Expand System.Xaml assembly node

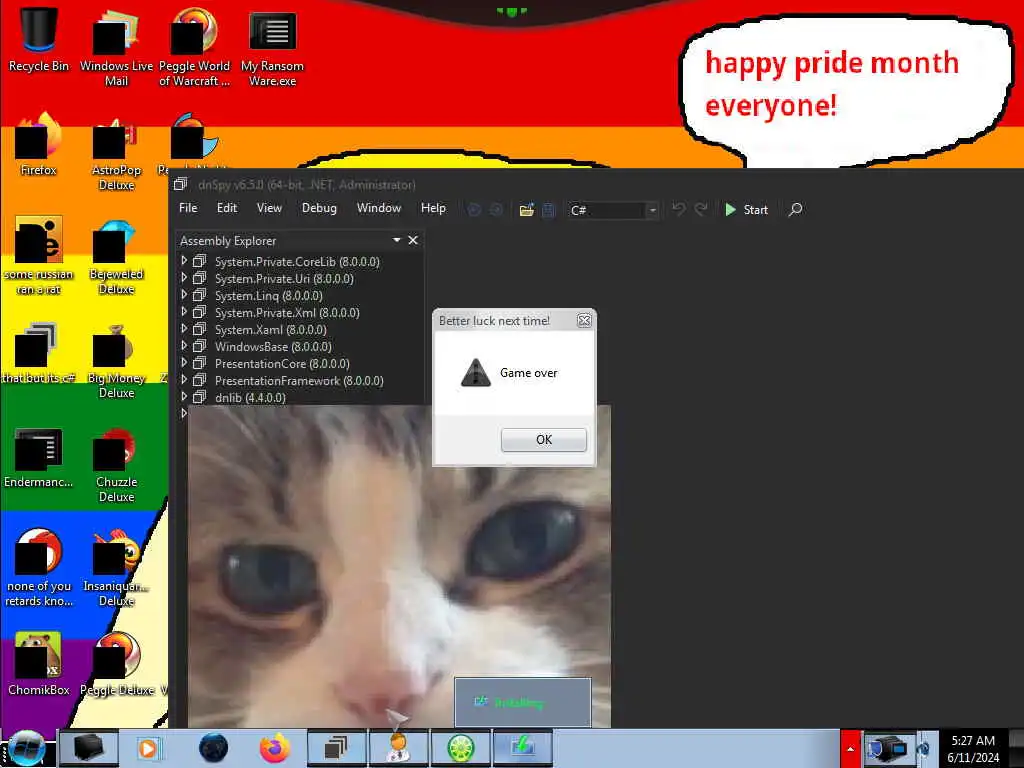click(x=184, y=328)
